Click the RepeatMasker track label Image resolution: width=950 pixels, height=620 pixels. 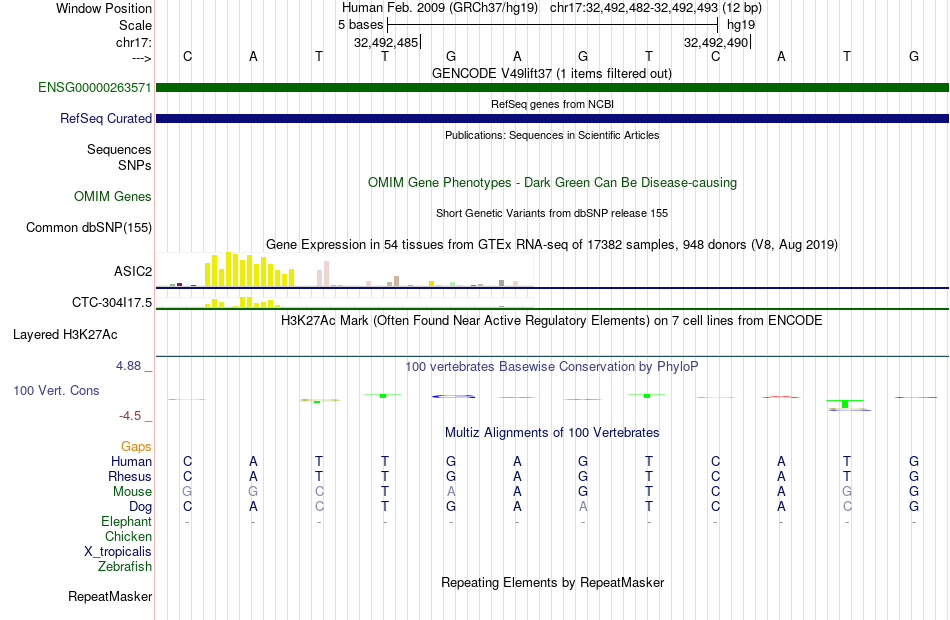click(110, 596)
